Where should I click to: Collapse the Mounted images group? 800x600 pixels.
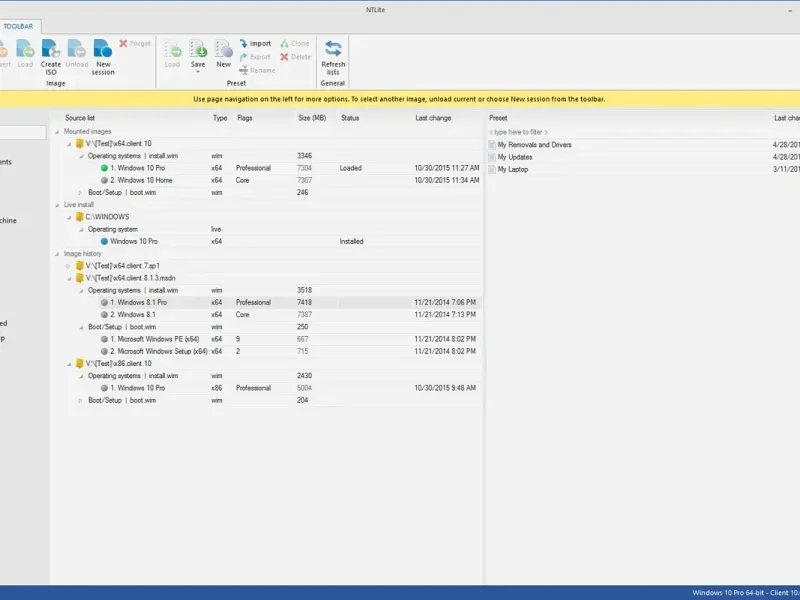[58, 131]
